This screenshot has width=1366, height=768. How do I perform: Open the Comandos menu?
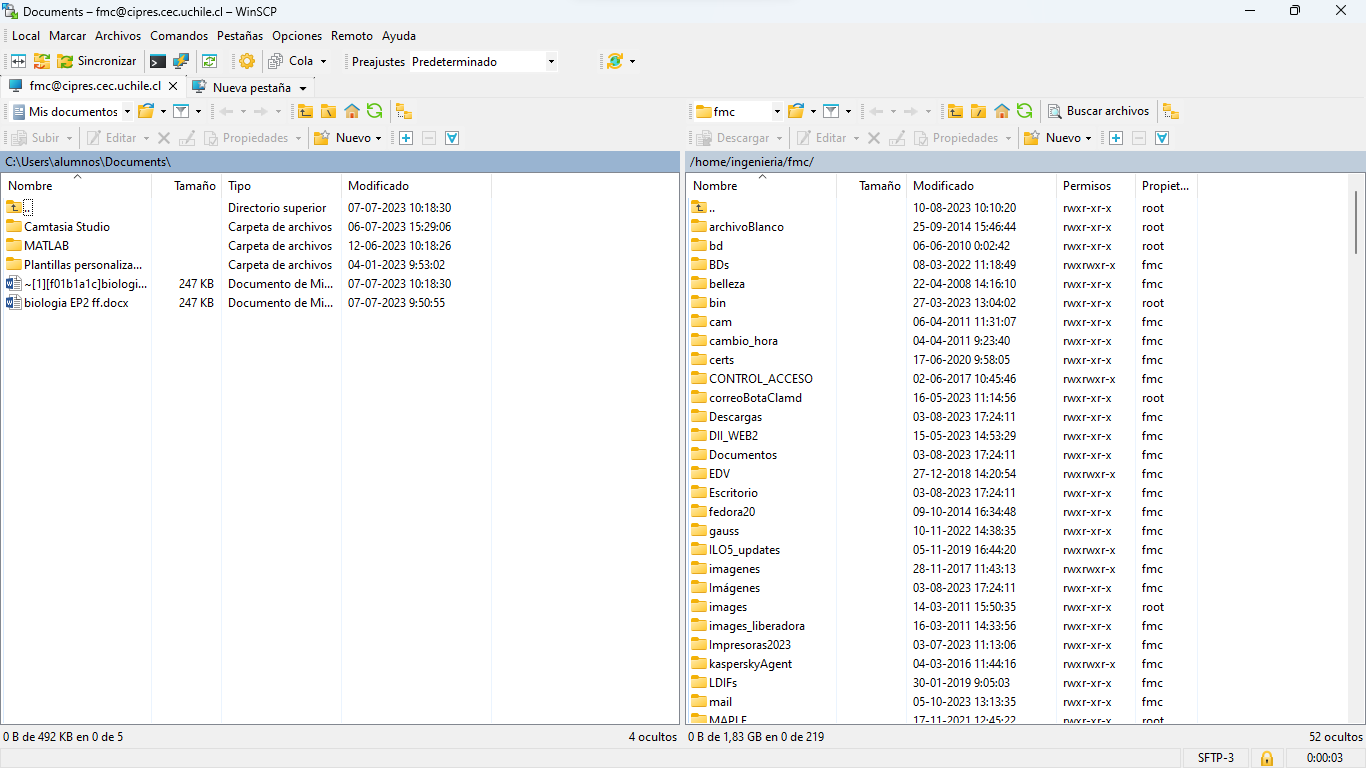pos(179,35)
